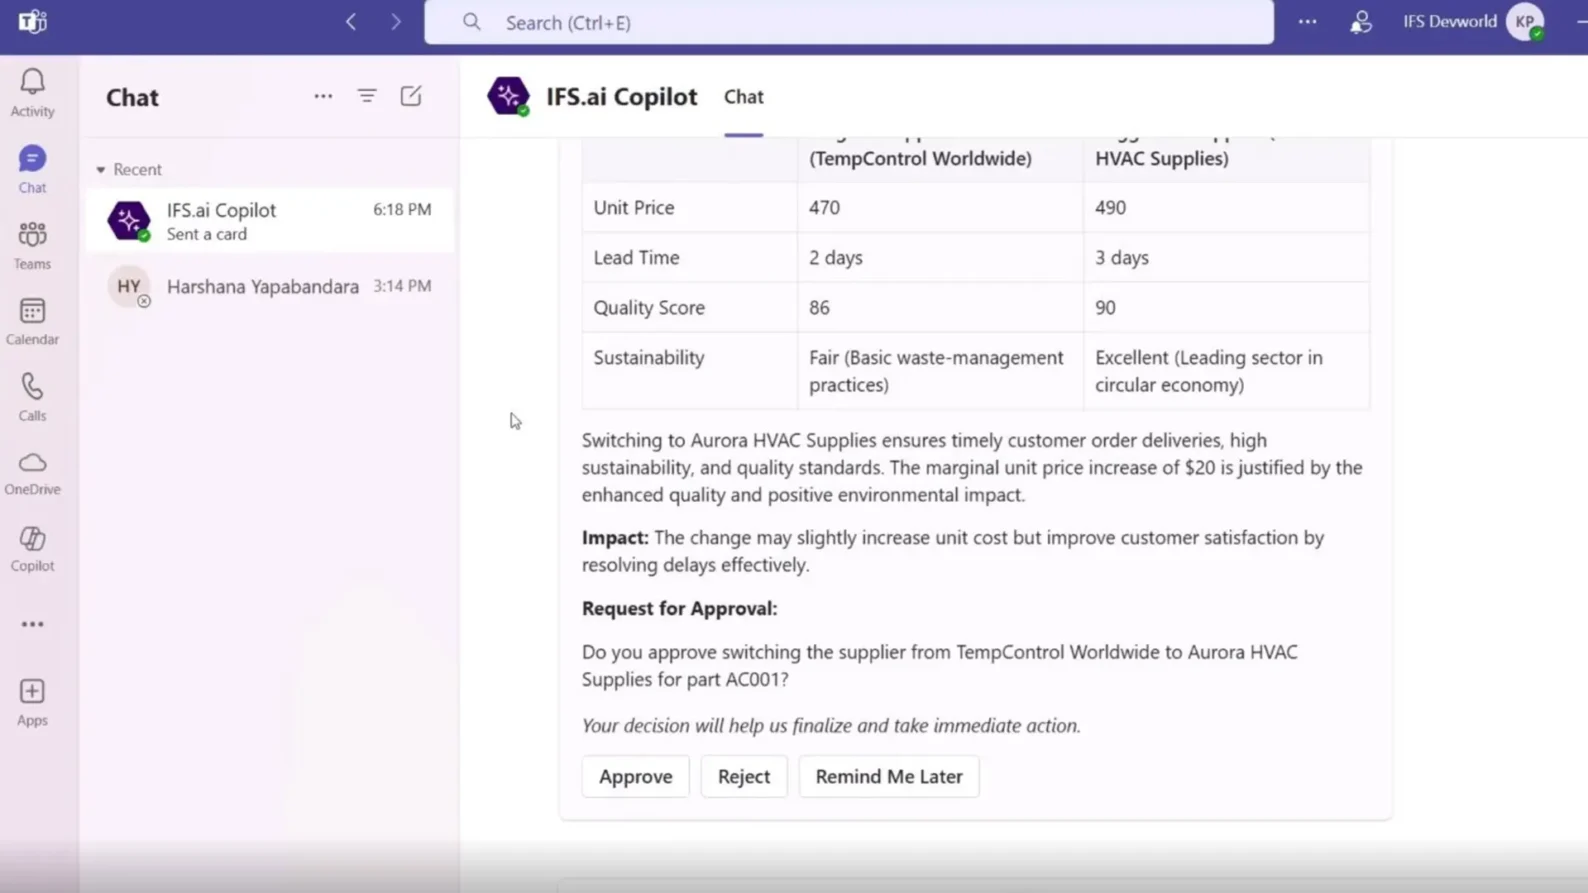Screen dimensions: 1588x893
Task: Show more apps in sidebar
Action: (x=32, y=624)
